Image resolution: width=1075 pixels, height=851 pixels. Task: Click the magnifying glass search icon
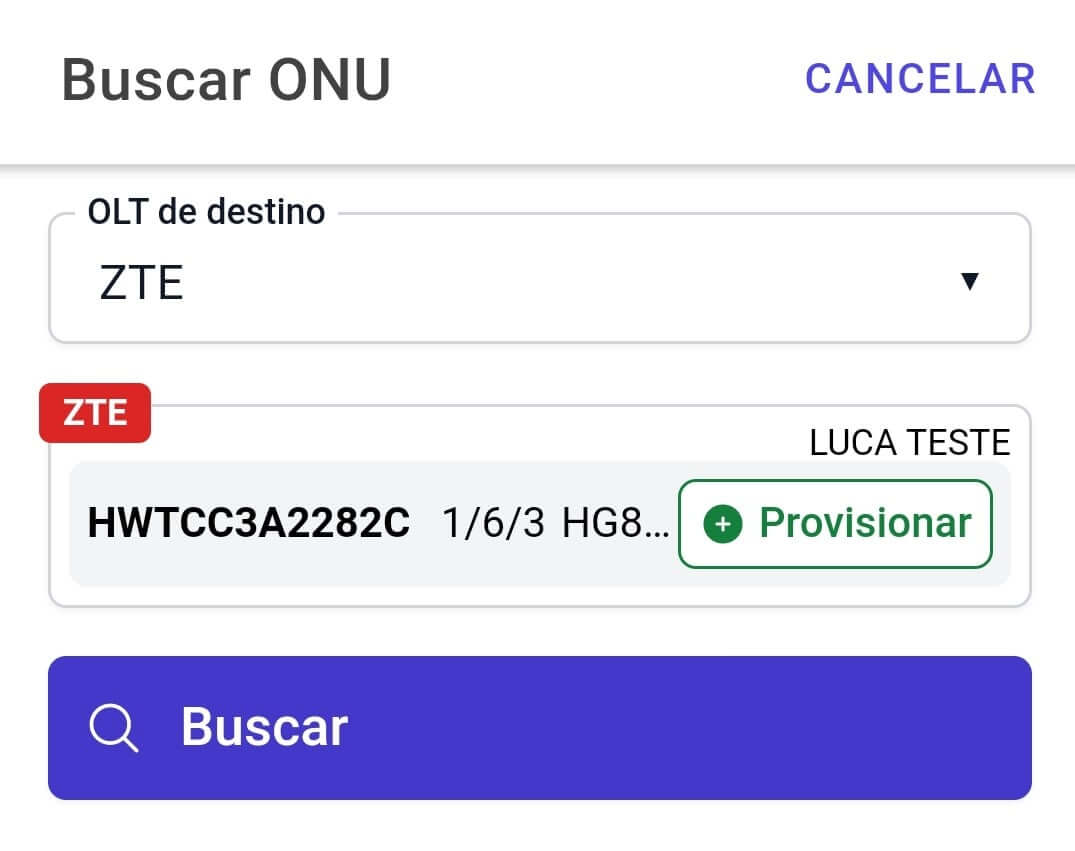point(114,727)
